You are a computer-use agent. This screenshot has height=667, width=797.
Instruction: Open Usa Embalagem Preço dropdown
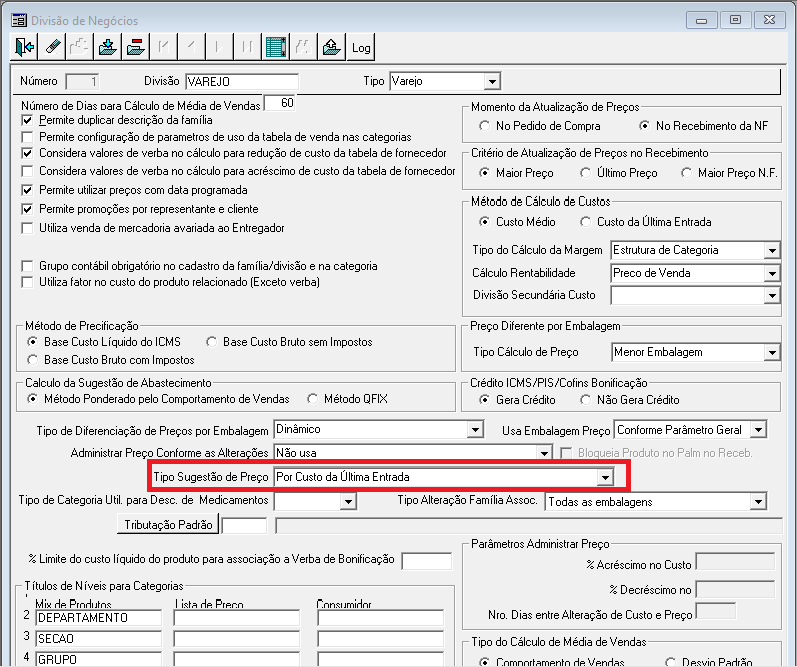[x=758, y=430]
